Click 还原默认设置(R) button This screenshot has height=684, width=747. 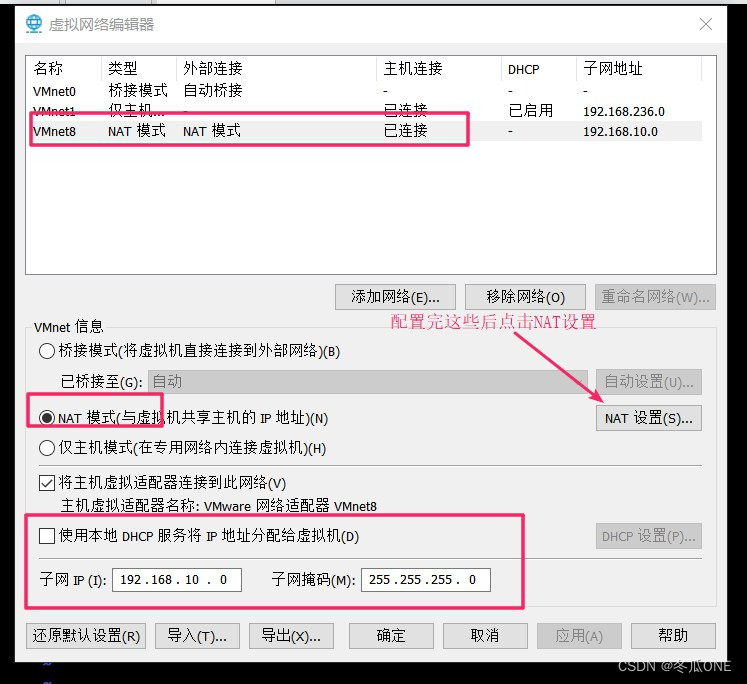(86, 636)
